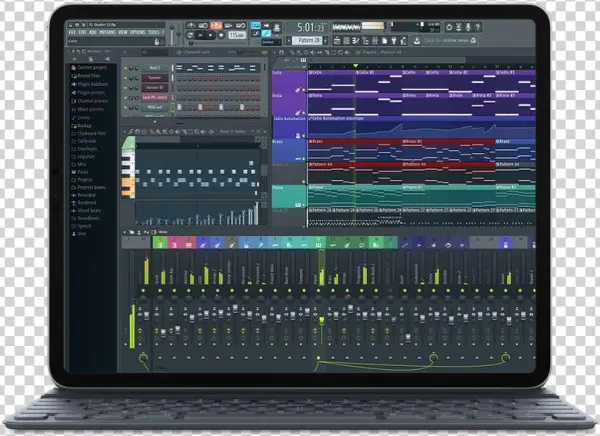The width and height of the screenshot is (600, 436).
Task: Open the EDIT menu
Action: [82, 33]
